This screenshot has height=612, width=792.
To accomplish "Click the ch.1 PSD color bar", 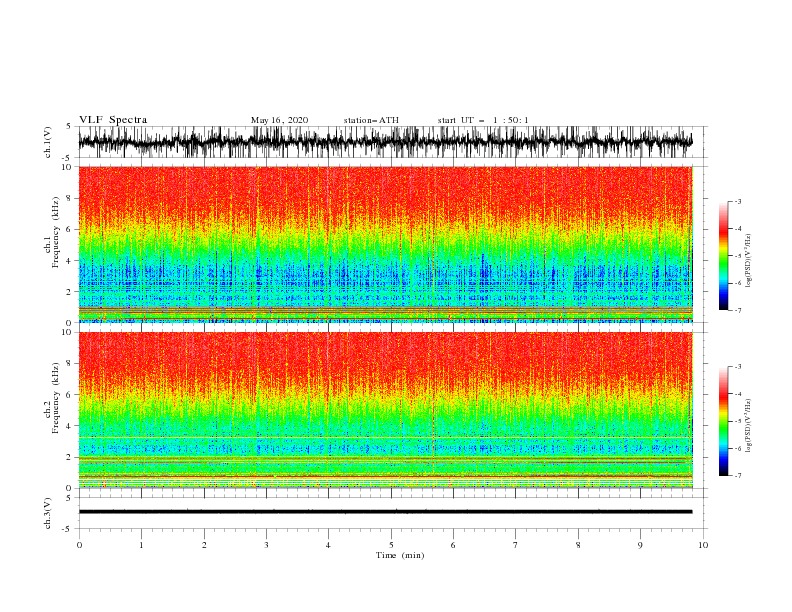I will coord(723,256).
